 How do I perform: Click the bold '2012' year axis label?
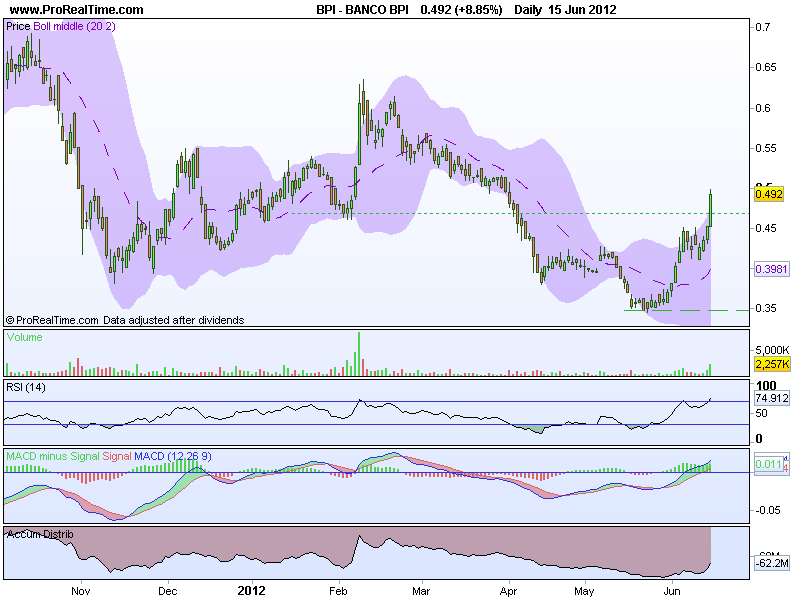coord(251,591)
